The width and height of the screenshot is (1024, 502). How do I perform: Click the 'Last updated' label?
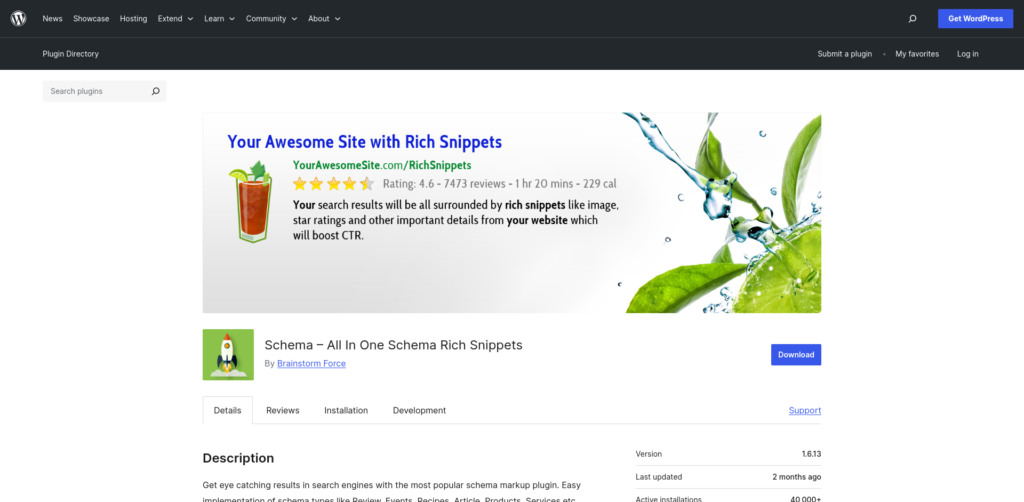point(658,477)
